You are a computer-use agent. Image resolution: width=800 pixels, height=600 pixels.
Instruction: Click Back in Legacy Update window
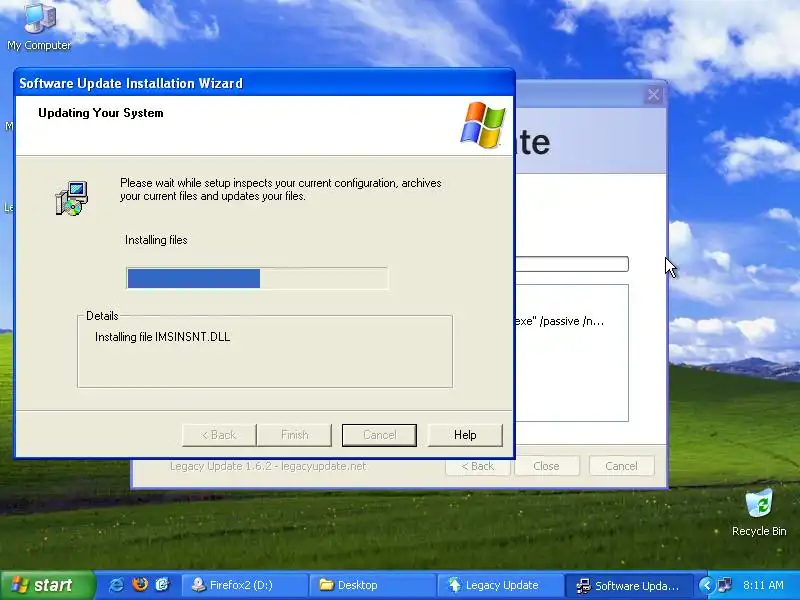click(x=478, y=466)
